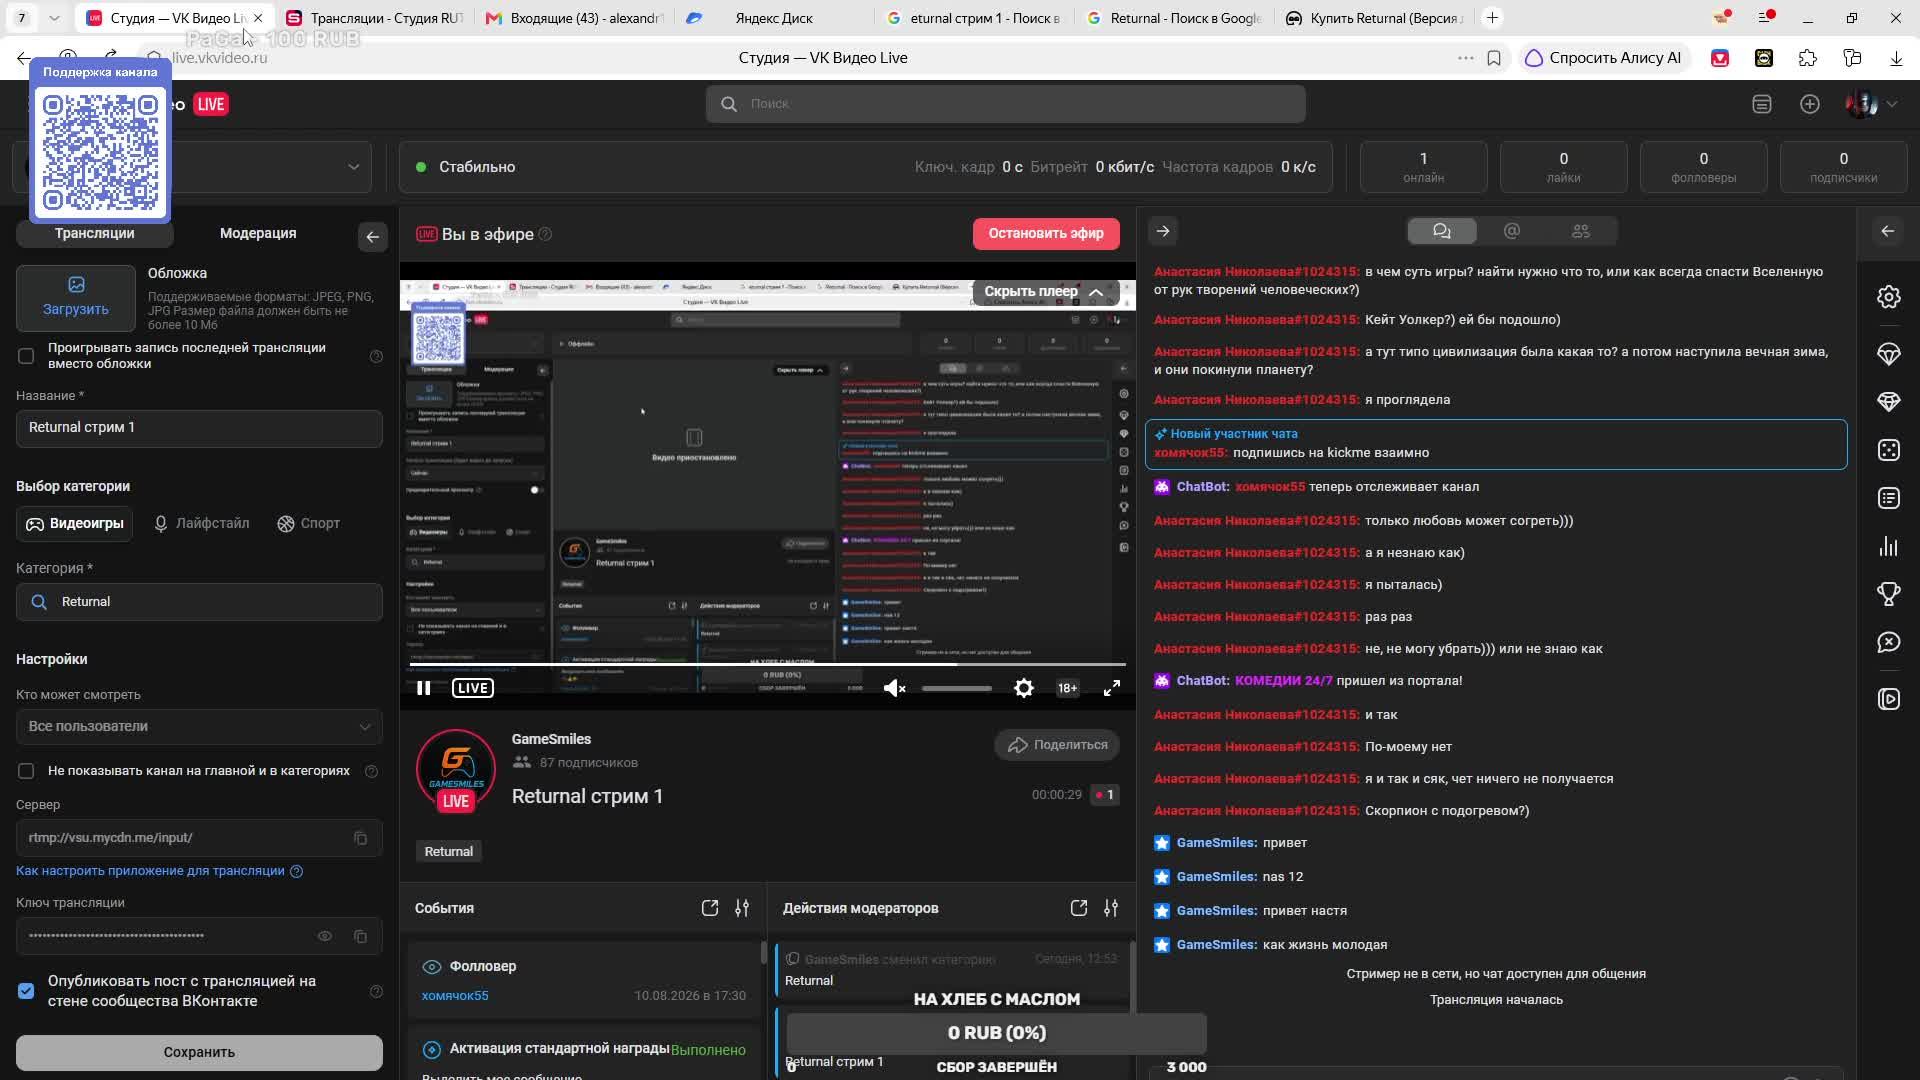This screenshot has height=1080, width=1920.
Task: Open the Категория Returnal search field
Action: [x=199, y=602]
